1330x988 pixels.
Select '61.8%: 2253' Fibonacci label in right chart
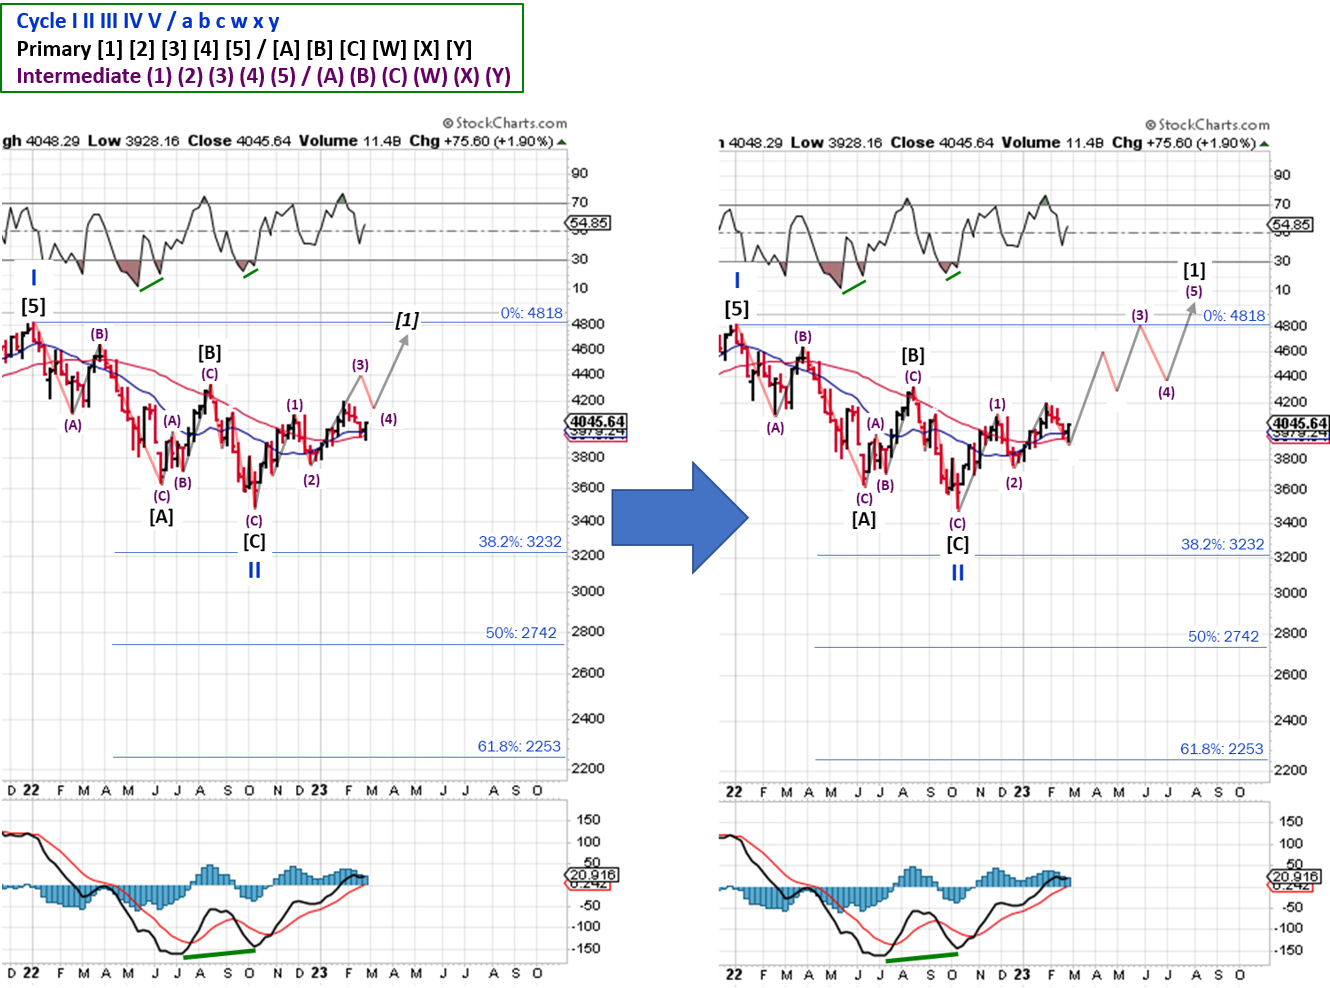point(1222,749)
